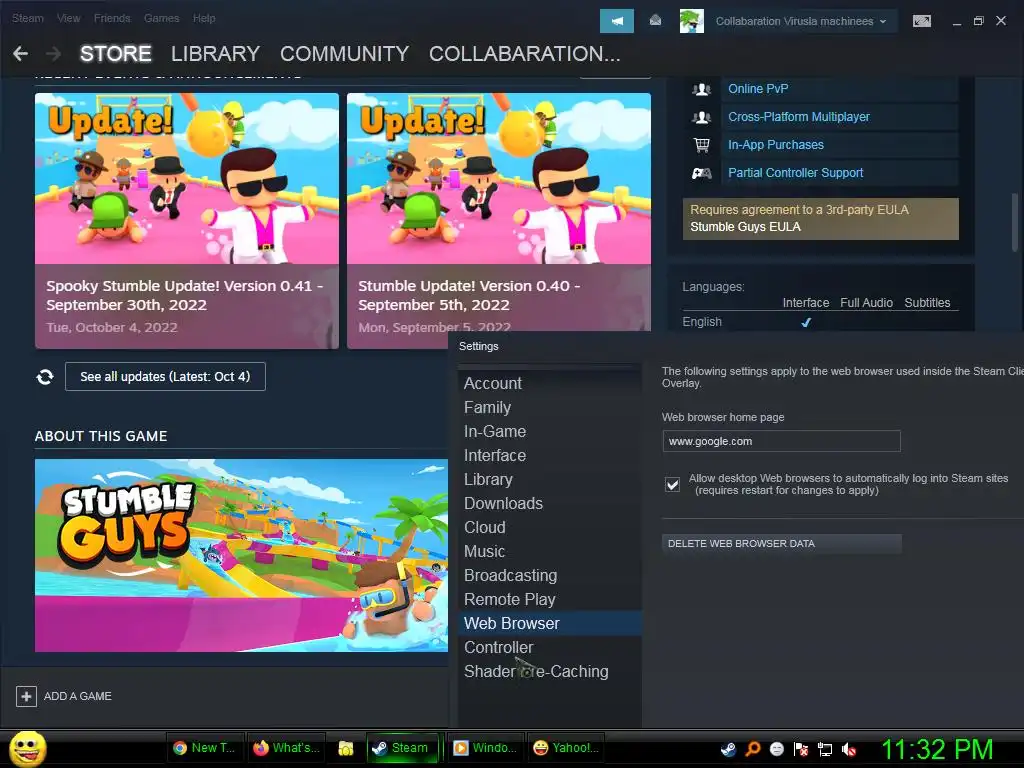This screenshot has width=1024, height=768.
Task: Switch to Steam taskbar item
Action: click(x=402, y=748)
